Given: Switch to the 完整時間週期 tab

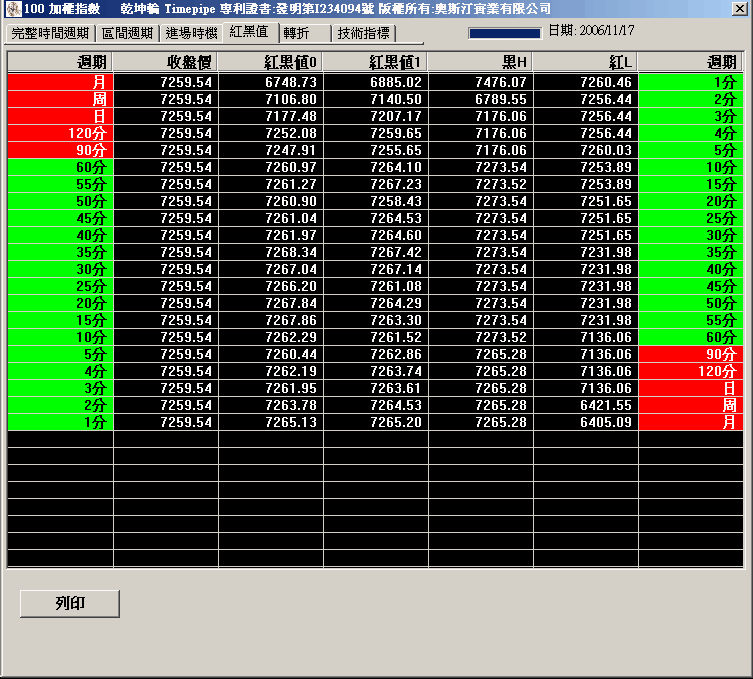Looking at the screenshot, I should point(50,33).
